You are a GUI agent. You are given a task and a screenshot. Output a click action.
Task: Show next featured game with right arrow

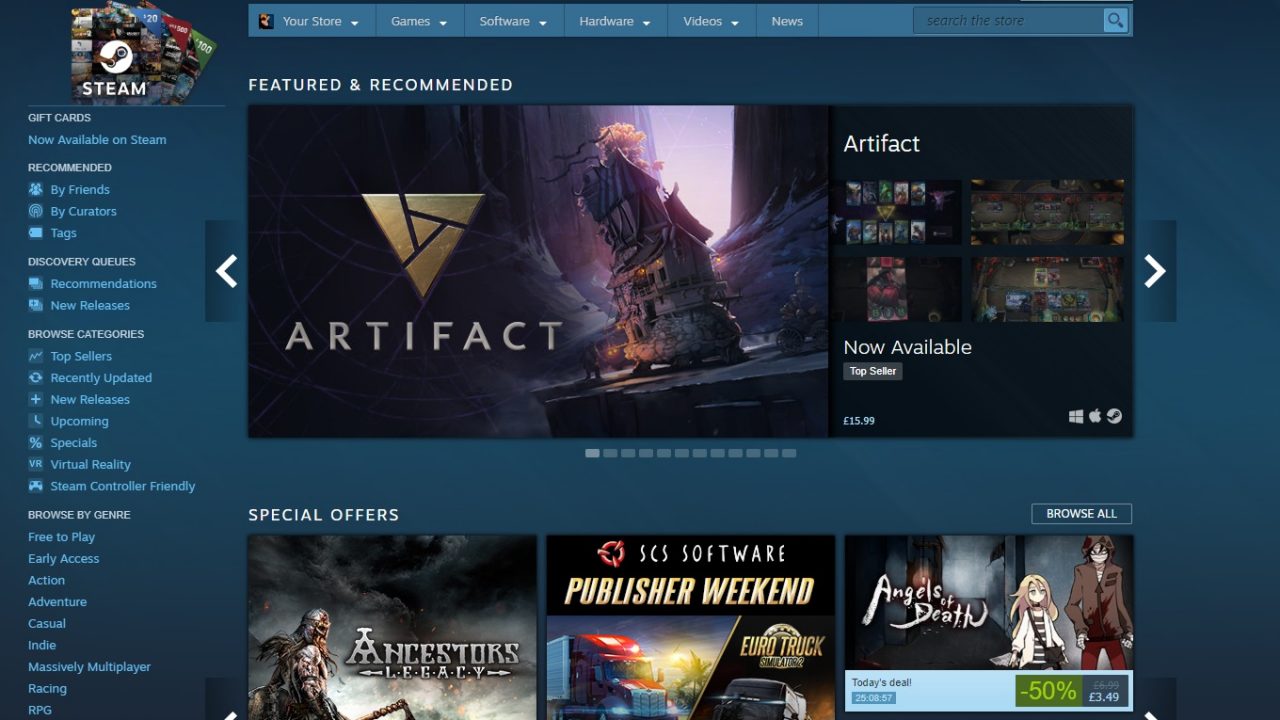1155,271
